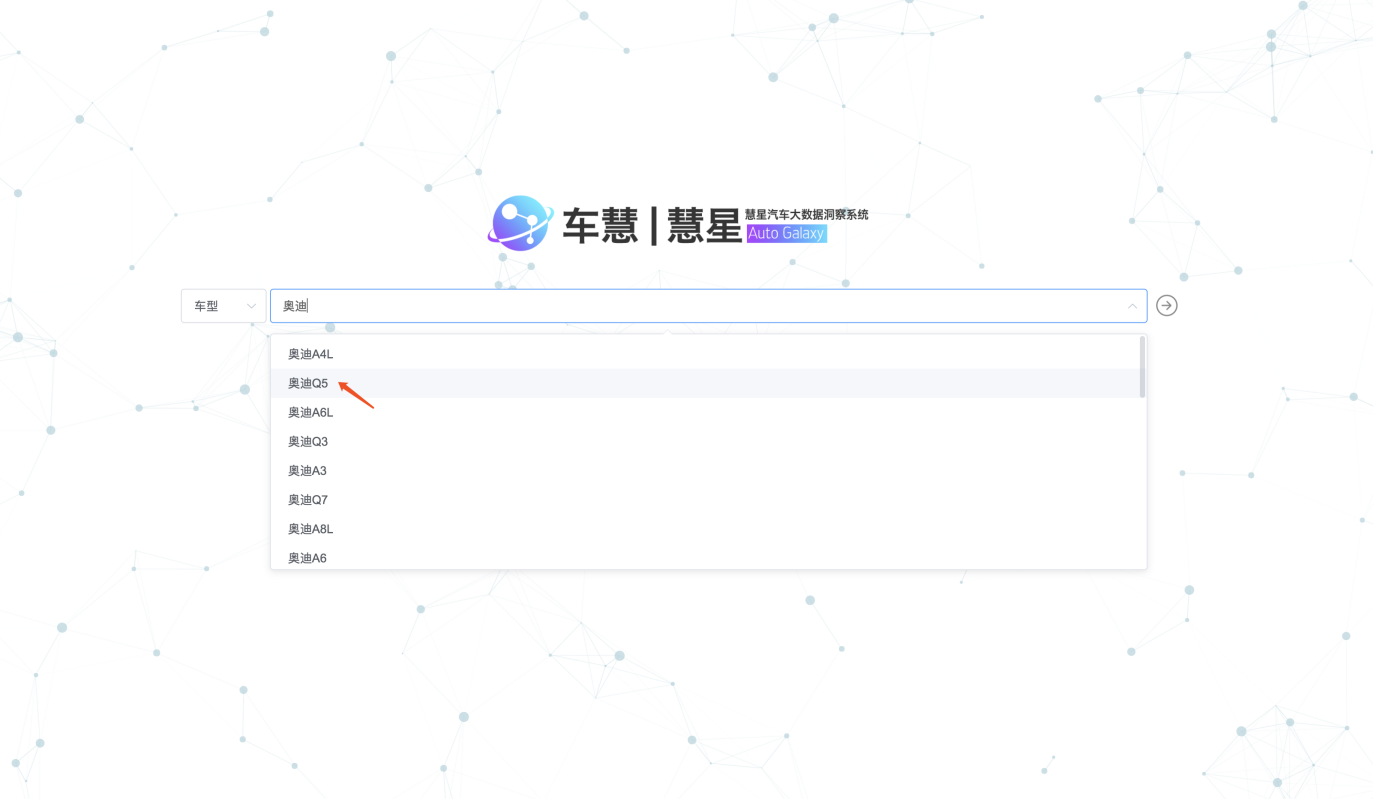Click the Auto Galaxy purple badge
1373x799 pixels.
[787, 233]
